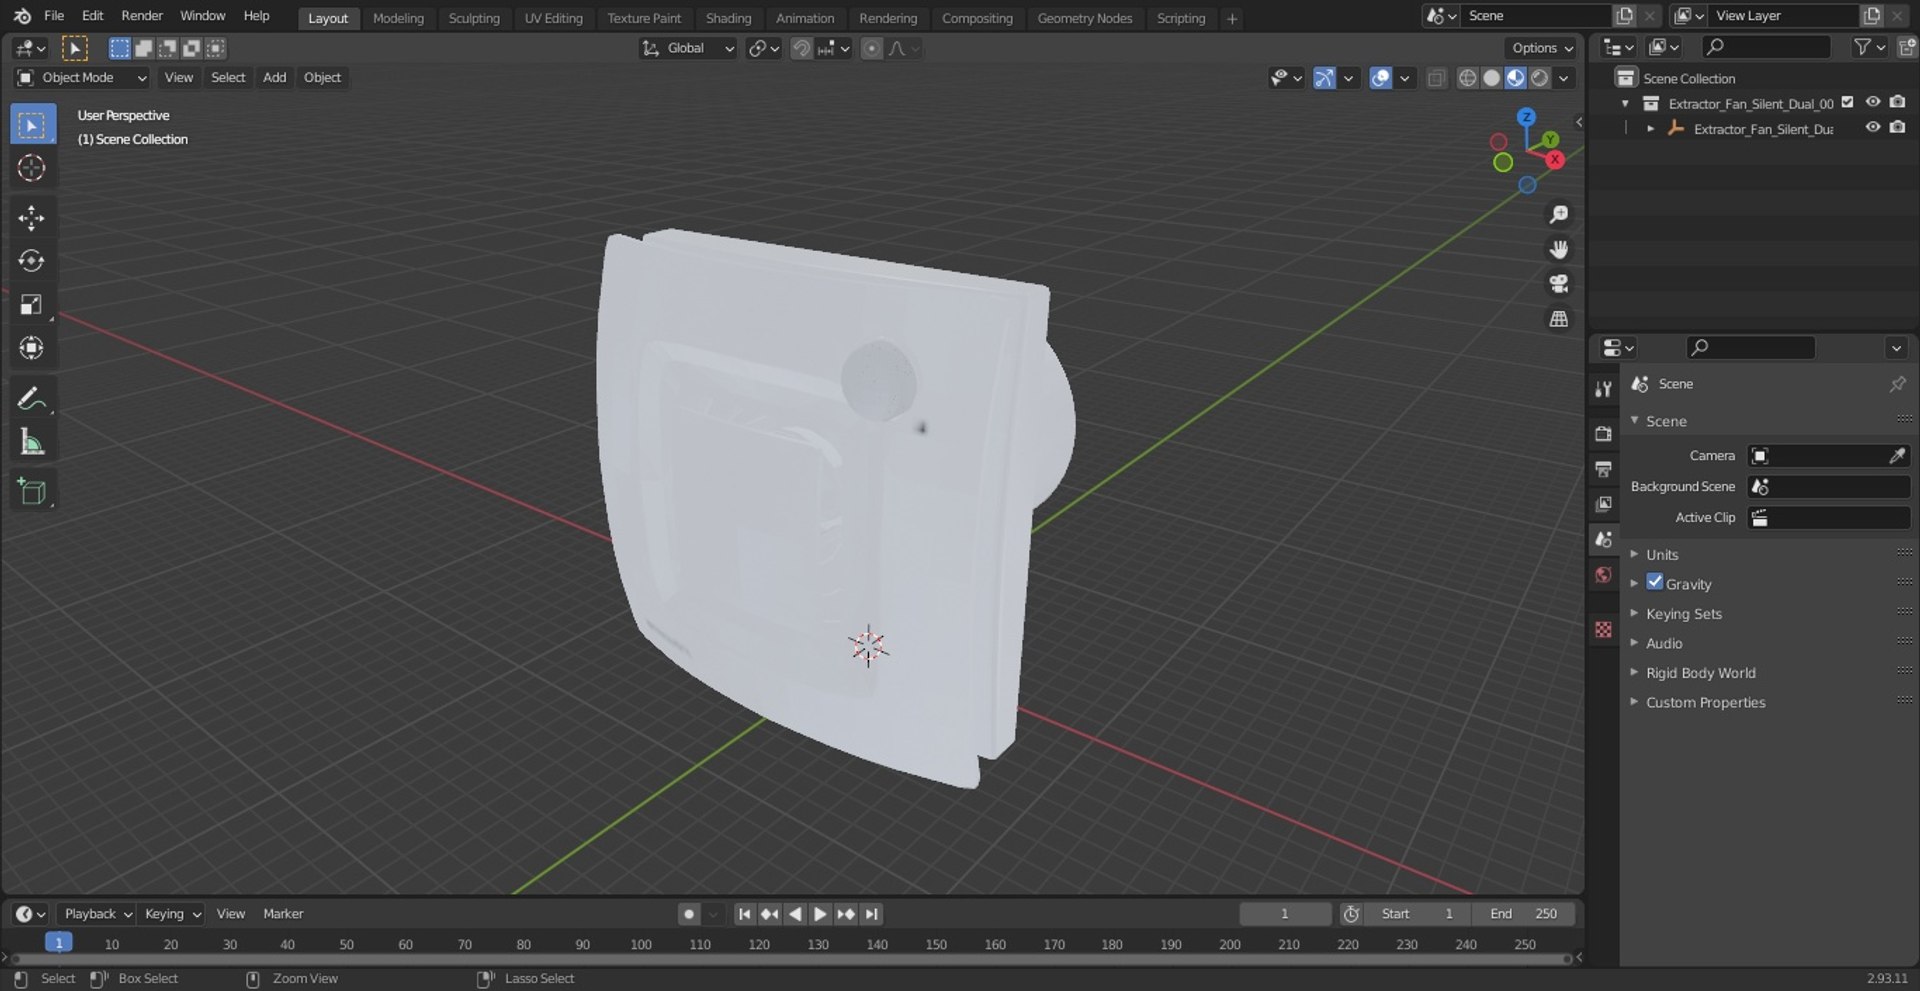Click current frame number field

1285,914
